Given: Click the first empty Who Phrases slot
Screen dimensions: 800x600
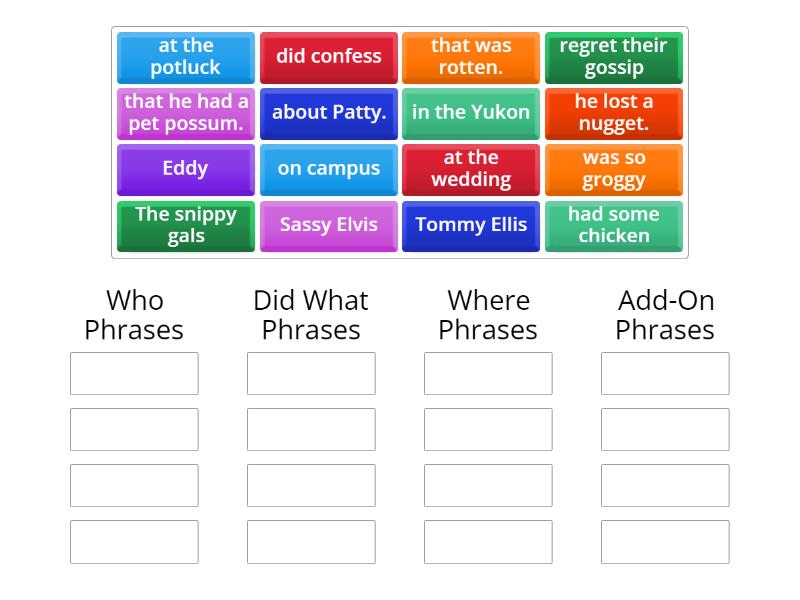Looking at the screenshot, I should (x=134, y=373).
